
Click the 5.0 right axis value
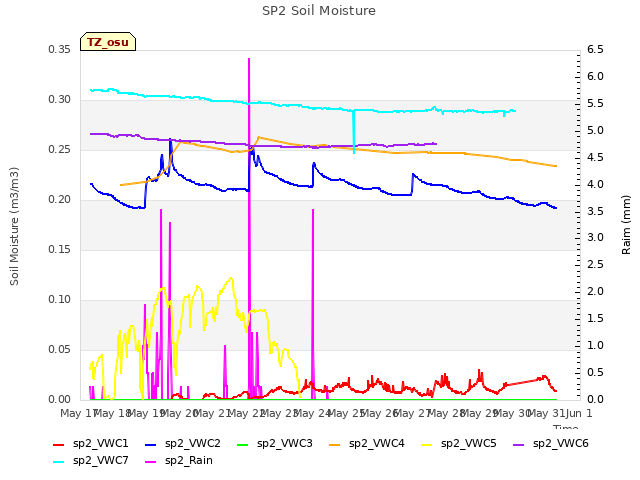coord(595,131)
